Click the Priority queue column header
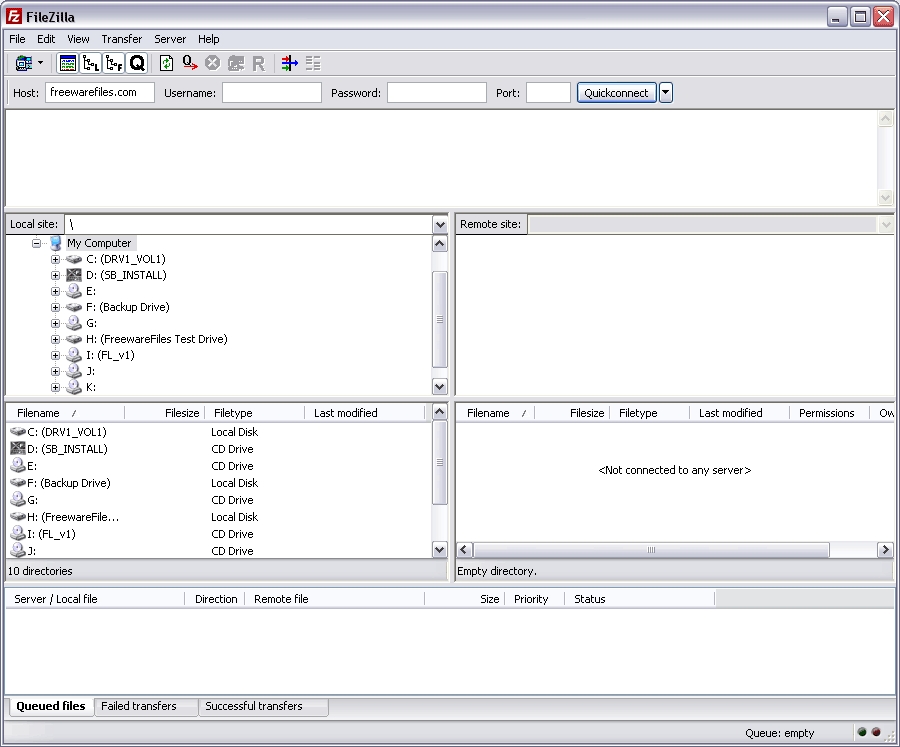Screen dimensions: 900x747 [534, 599]
